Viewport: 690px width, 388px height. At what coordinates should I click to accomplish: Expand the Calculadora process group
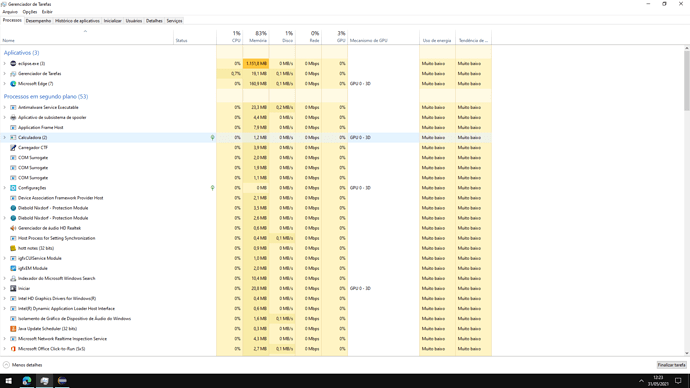click(5, 138)
